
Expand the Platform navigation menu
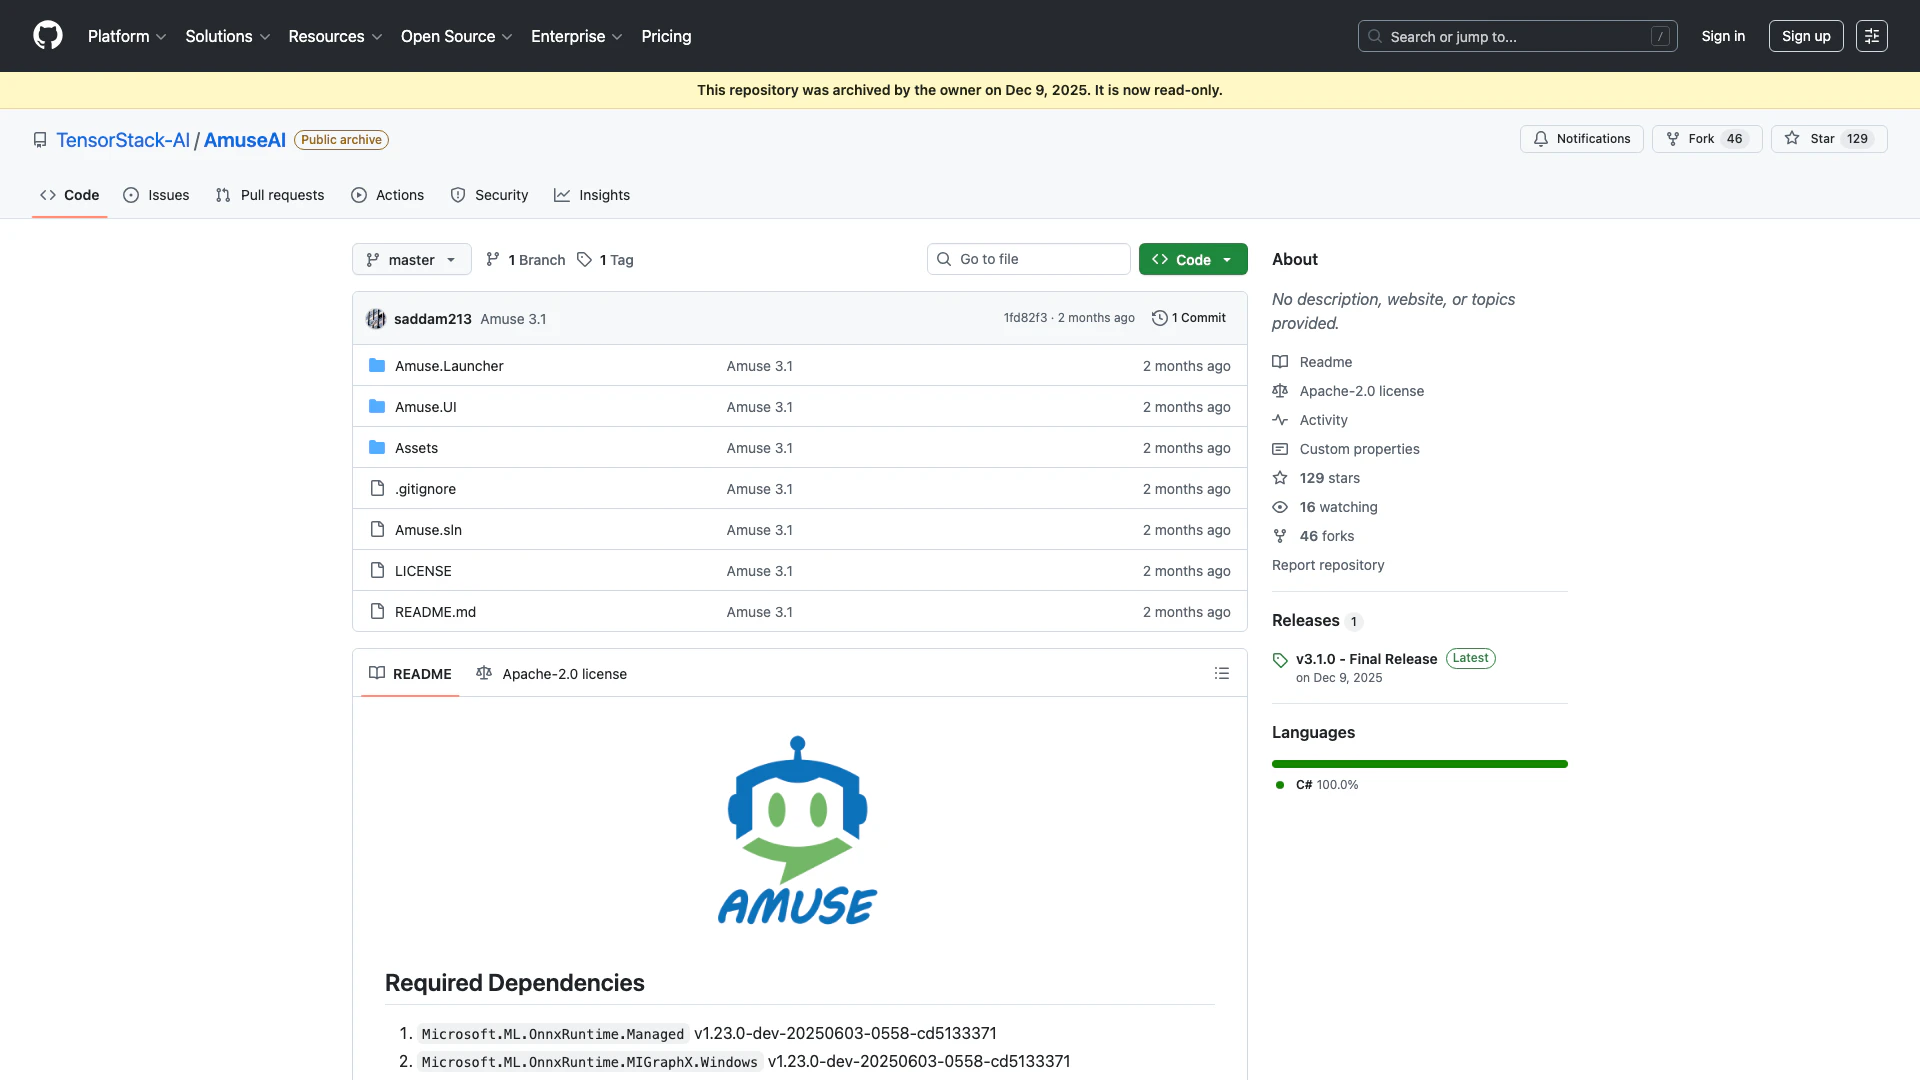[x=127, y=36]
